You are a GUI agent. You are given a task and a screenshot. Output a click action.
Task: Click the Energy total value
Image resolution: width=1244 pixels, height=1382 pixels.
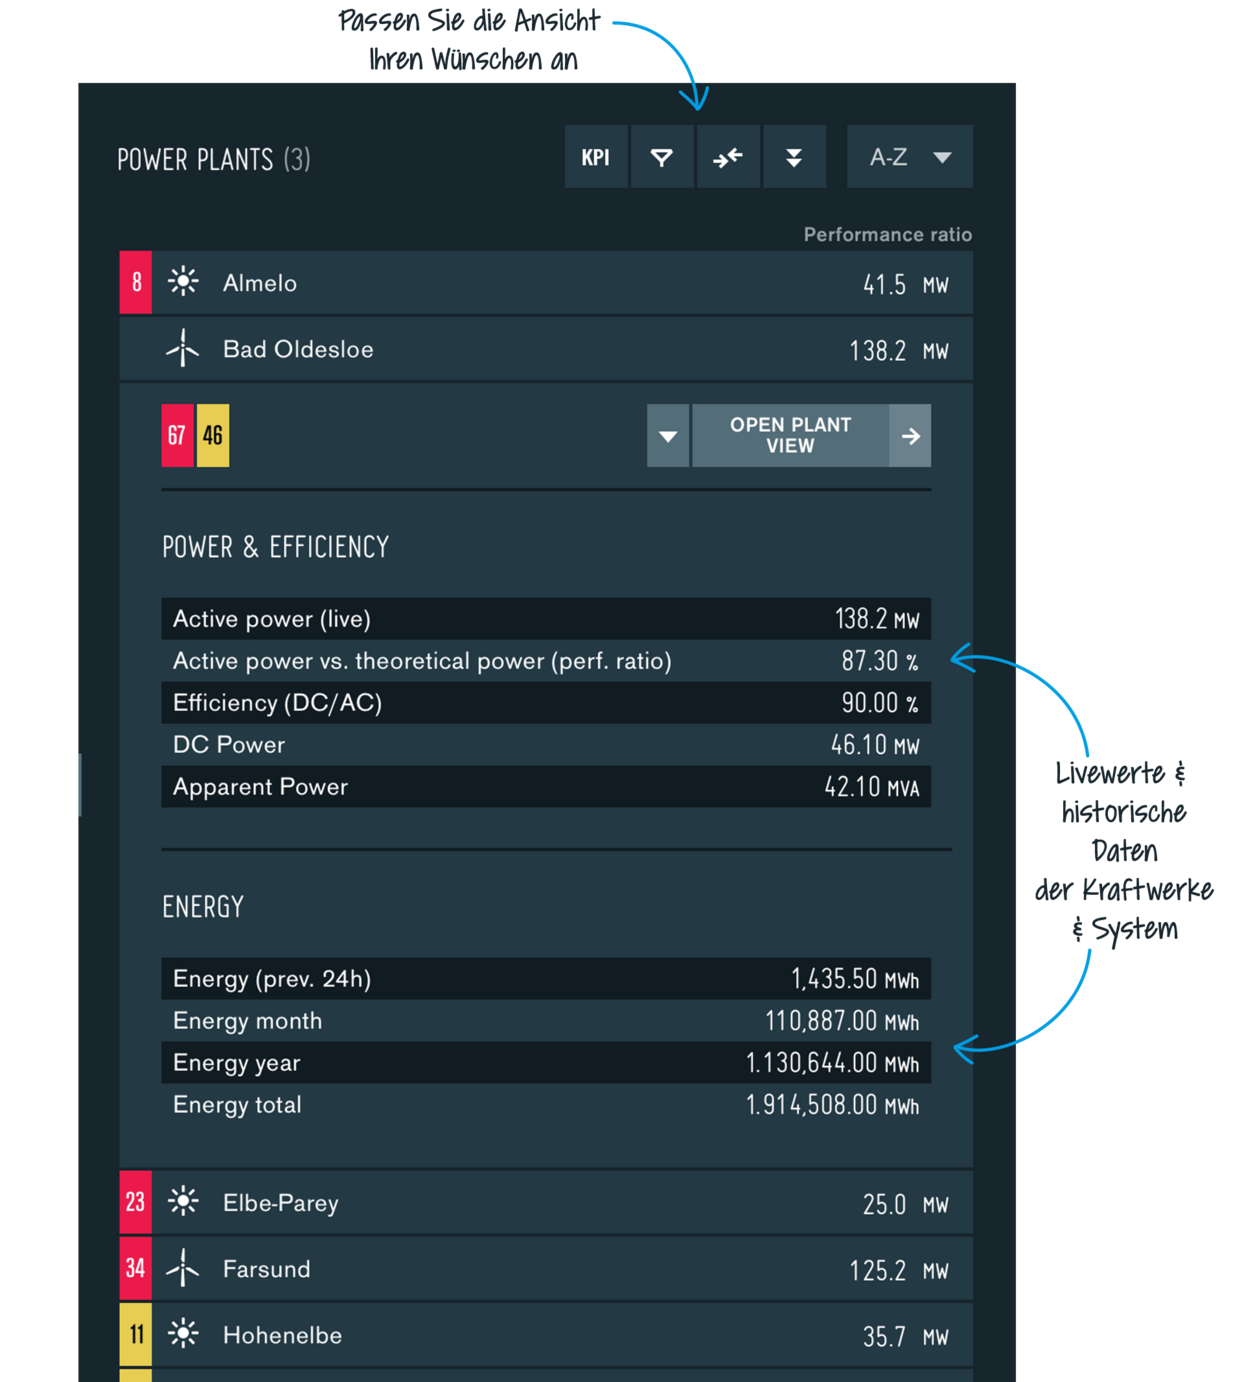tap(833, 1105)
